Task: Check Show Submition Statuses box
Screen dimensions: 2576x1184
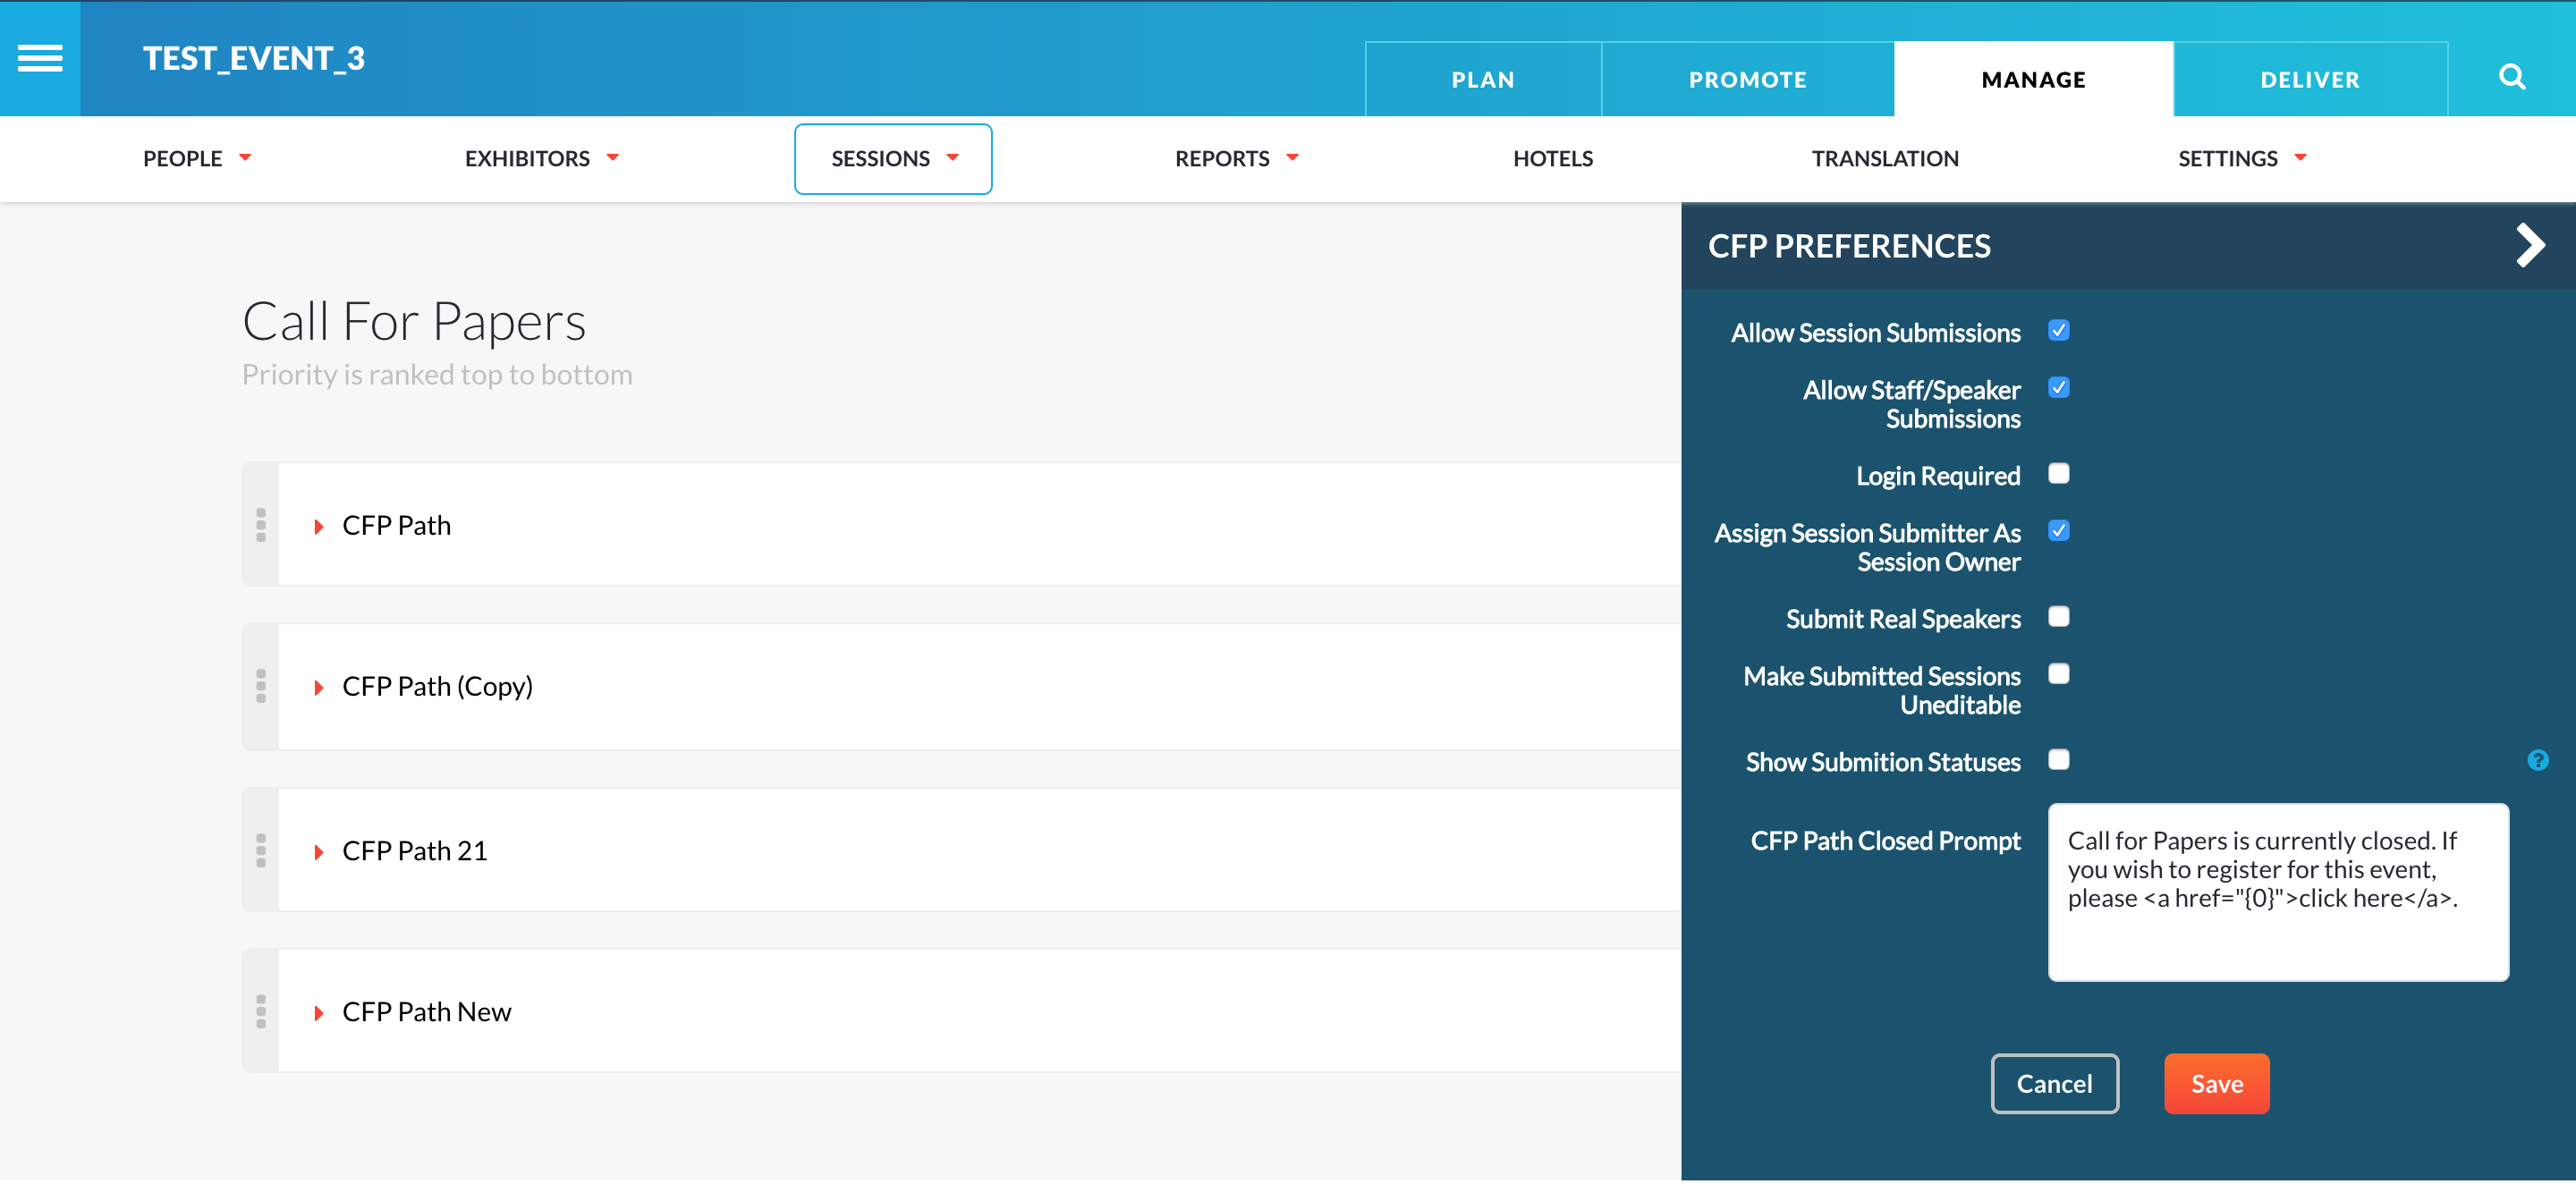Action: click(x=2059, y=760)
